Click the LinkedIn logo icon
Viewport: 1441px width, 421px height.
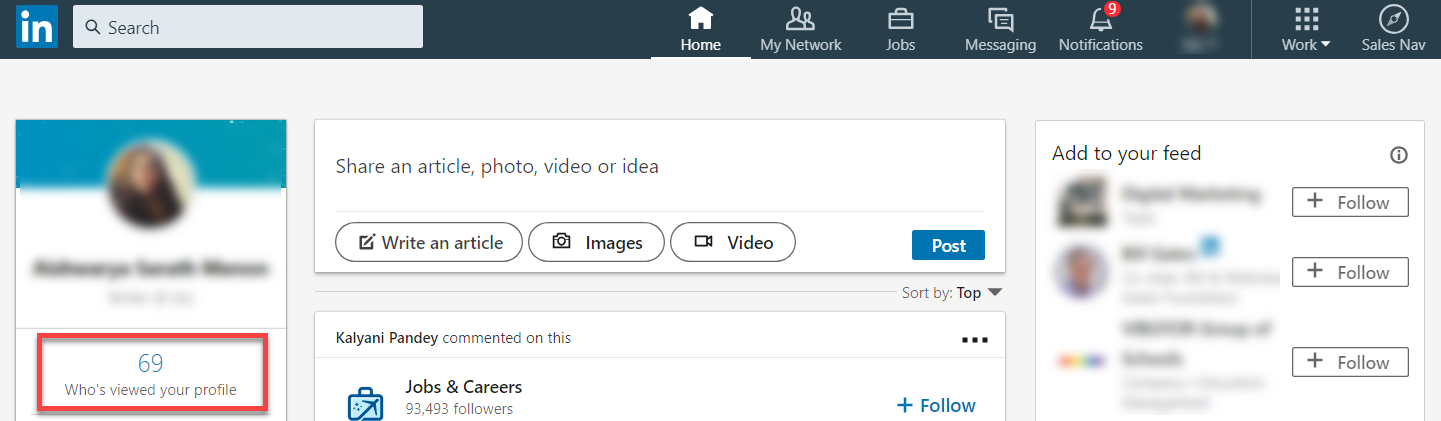click(36, 27)
